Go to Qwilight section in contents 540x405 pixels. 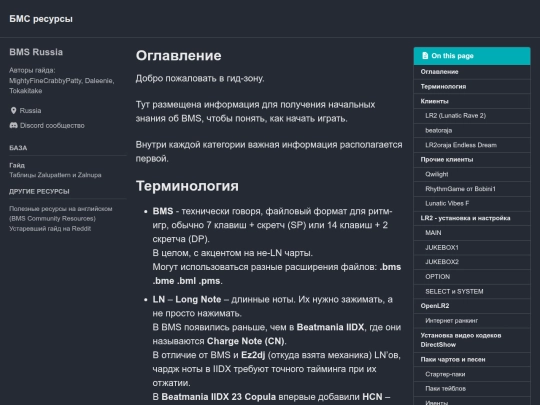[472, 174]
